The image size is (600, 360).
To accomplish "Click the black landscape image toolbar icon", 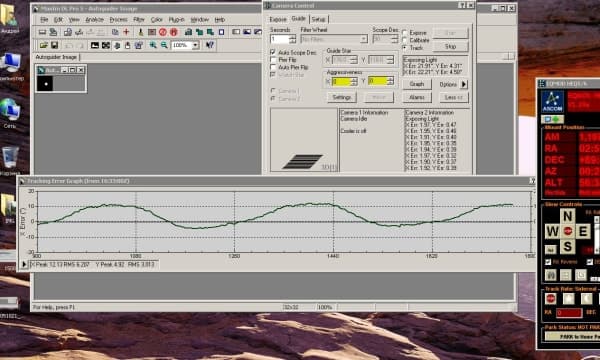I will point(95,45).
